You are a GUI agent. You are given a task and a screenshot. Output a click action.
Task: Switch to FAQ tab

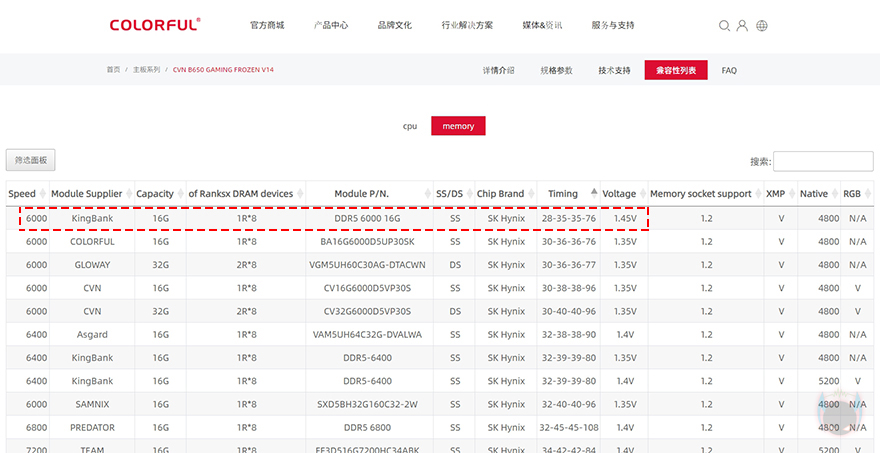pos(729,70)
